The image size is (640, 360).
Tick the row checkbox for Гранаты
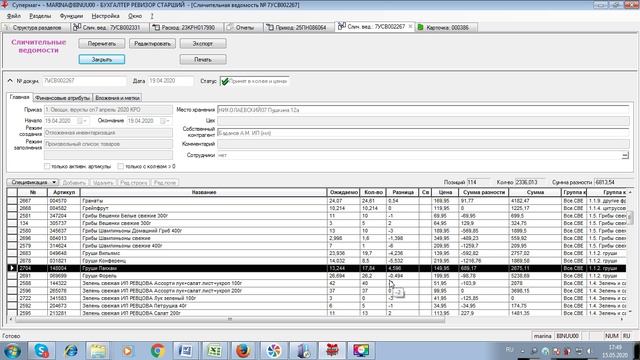12,201
